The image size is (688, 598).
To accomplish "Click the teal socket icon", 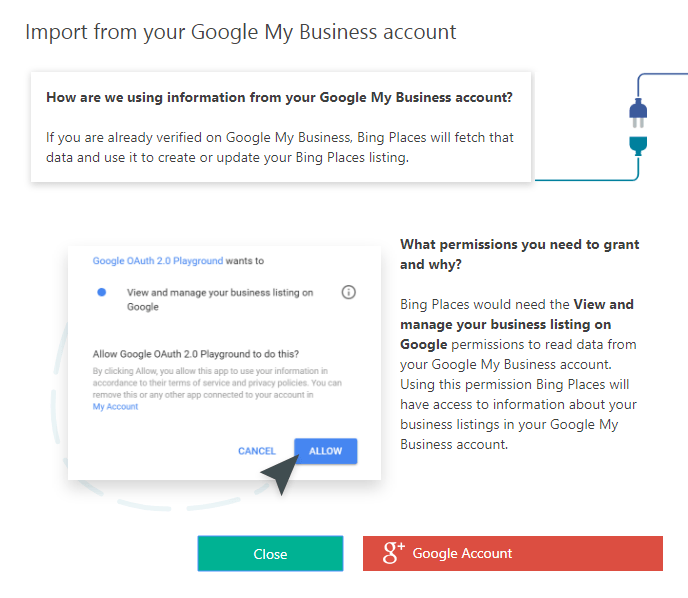I will [638, 146].
